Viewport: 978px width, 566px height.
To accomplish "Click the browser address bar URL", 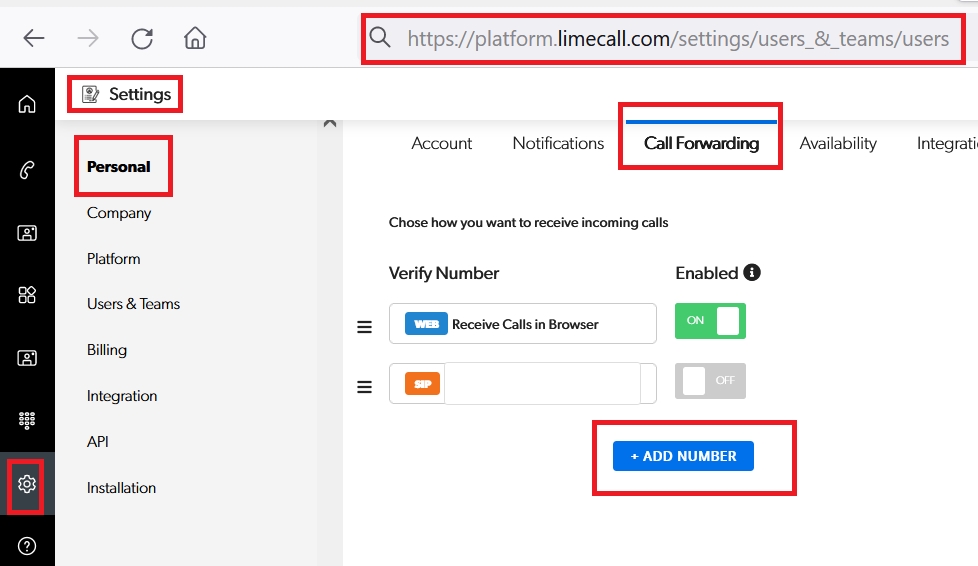I will pyautogui.click(x=677, y=39).
